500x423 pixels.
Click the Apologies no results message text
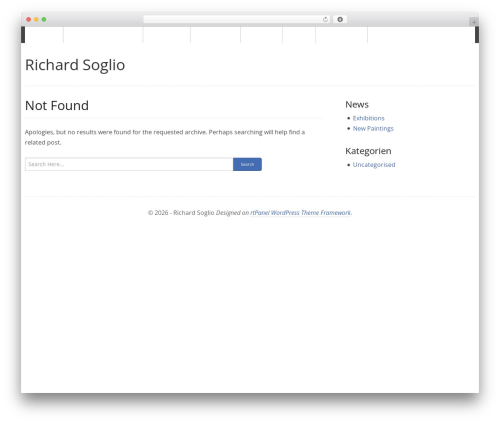165,137
